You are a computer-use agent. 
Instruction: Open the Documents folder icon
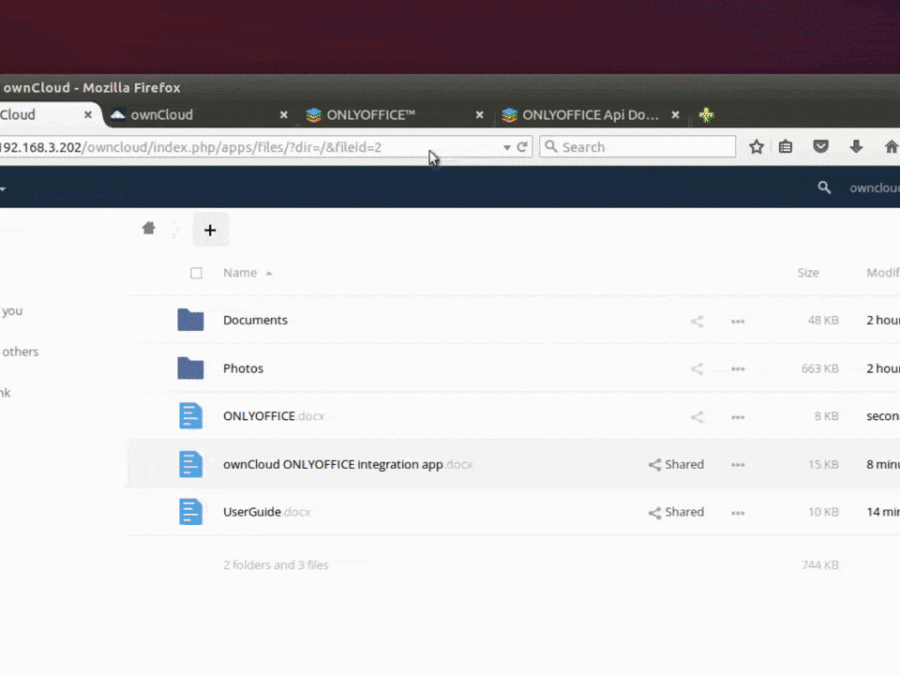pos(190,320)
